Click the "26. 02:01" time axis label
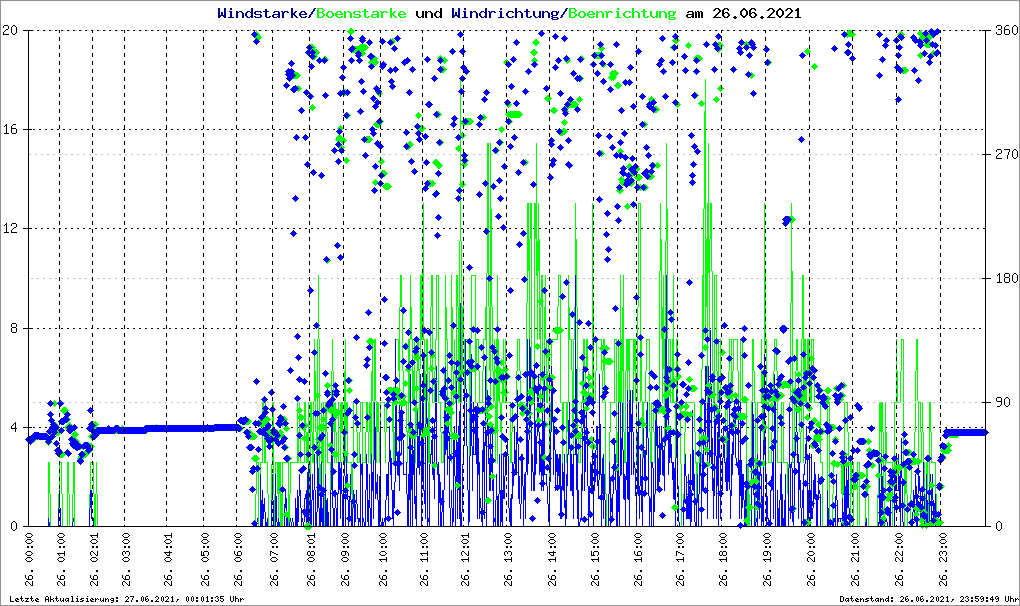 tap(94, 559)
